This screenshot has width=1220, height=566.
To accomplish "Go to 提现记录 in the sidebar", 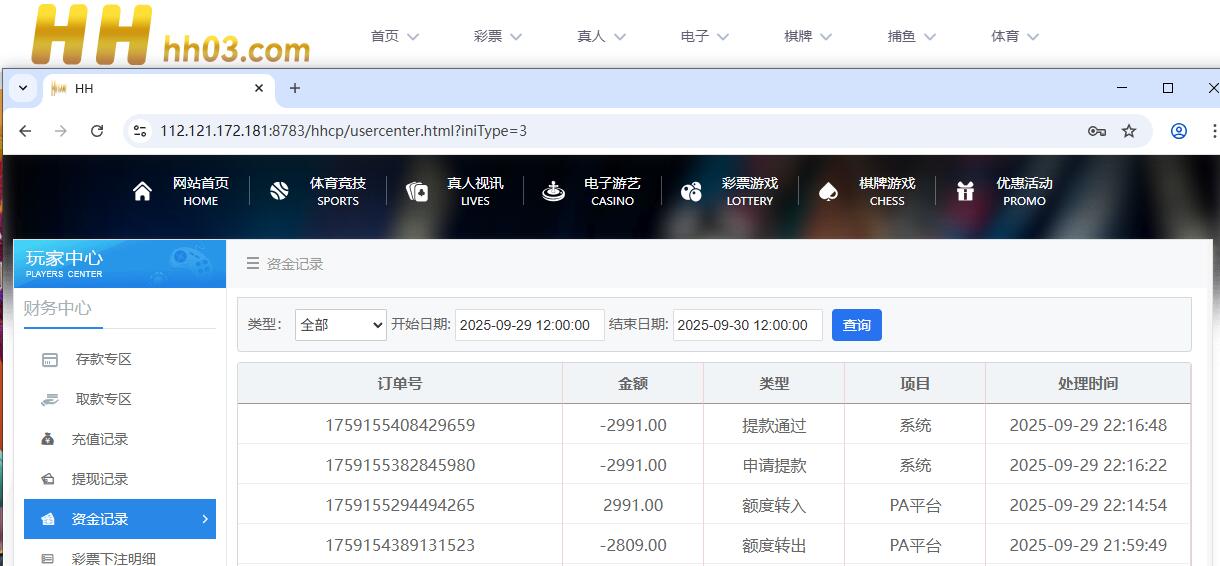I will pos(100,480).
